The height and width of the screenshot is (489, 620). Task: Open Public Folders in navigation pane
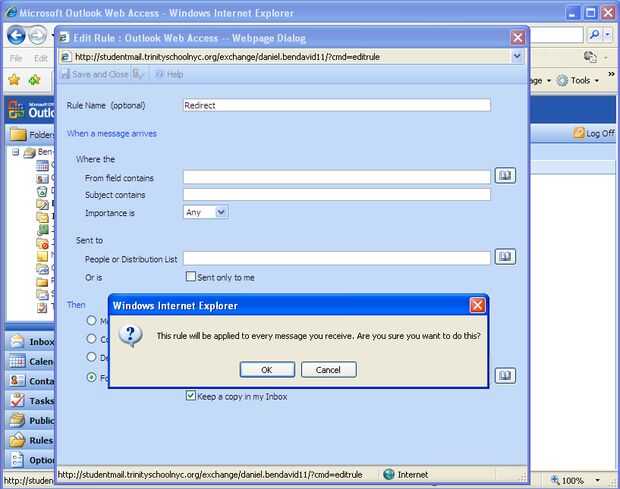(30, 420)
